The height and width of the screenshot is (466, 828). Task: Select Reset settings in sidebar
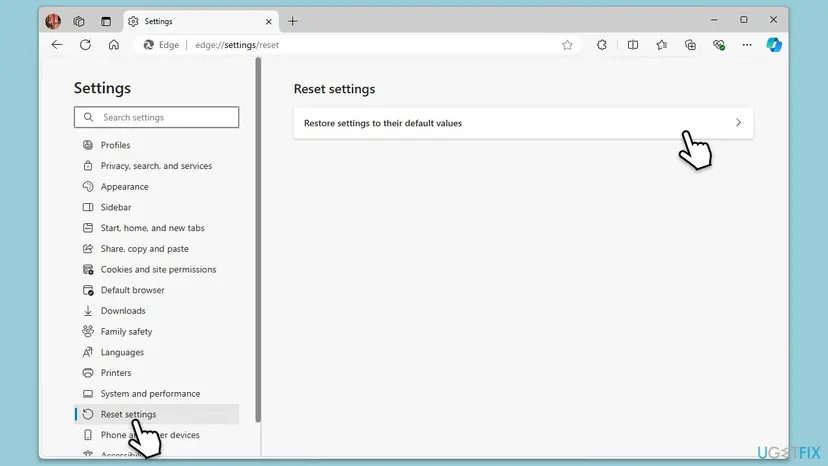click(156, 414)
